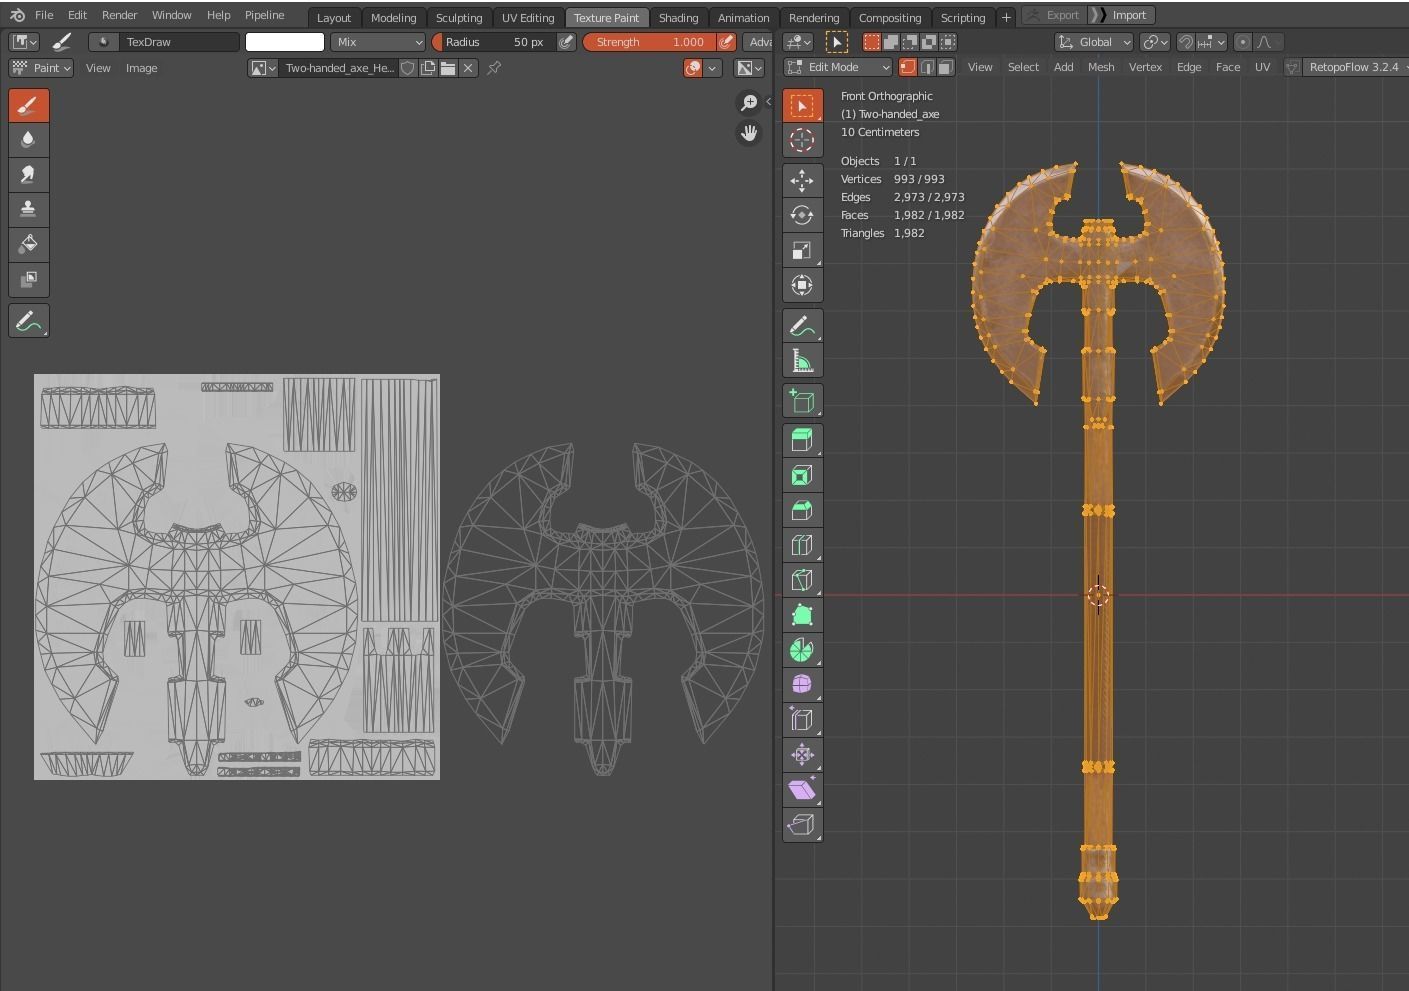Activate the Measure tool

[802, 361]
